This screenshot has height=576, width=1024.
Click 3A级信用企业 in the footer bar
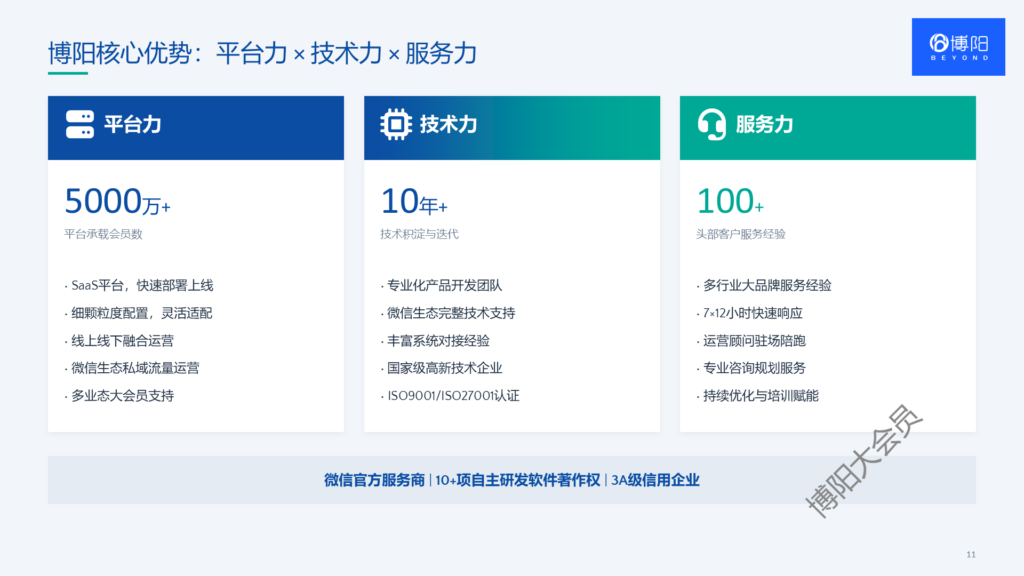point(655,480)
